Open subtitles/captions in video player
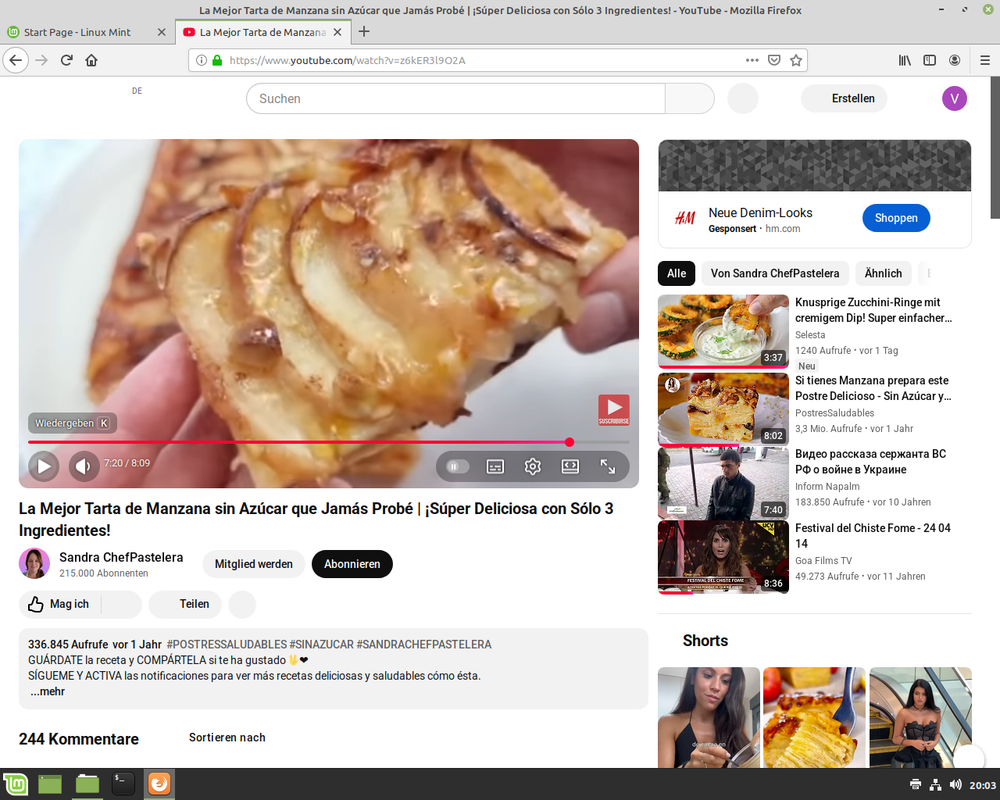Image resolution: width=1000 pixels, height=800 pixels. (495, 467)
